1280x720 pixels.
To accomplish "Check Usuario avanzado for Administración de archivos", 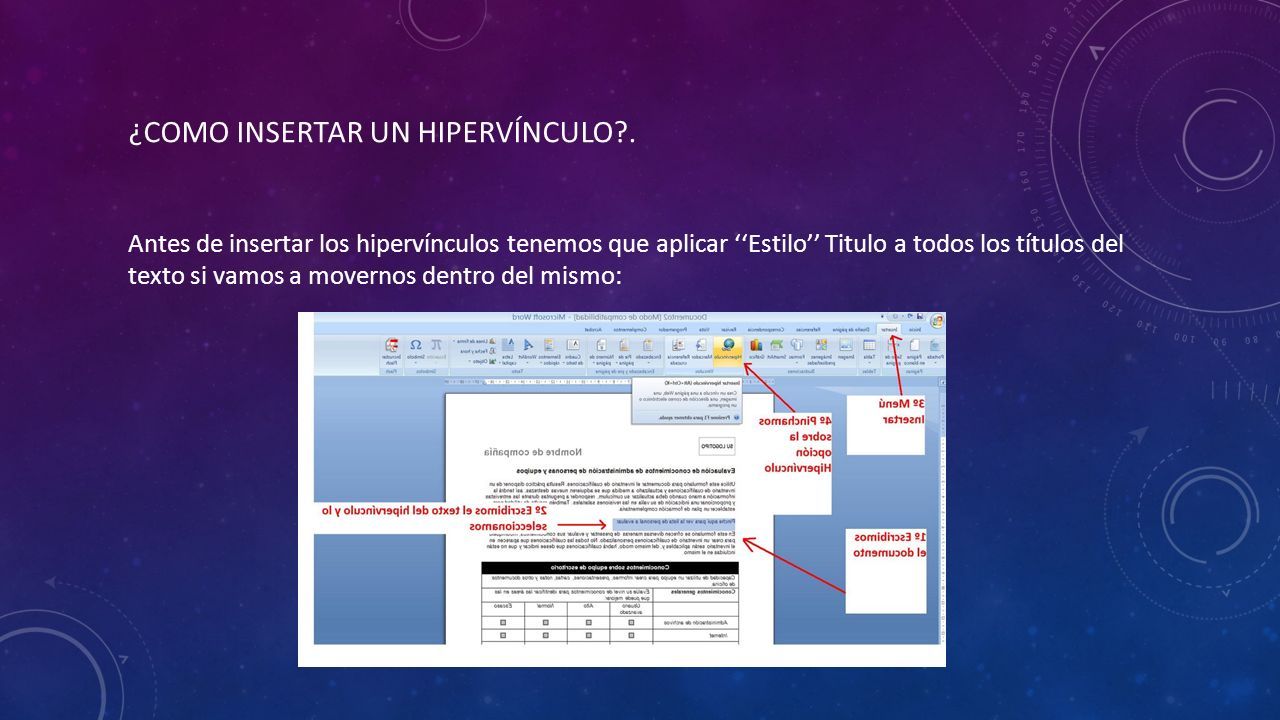I will click(631, 622).
